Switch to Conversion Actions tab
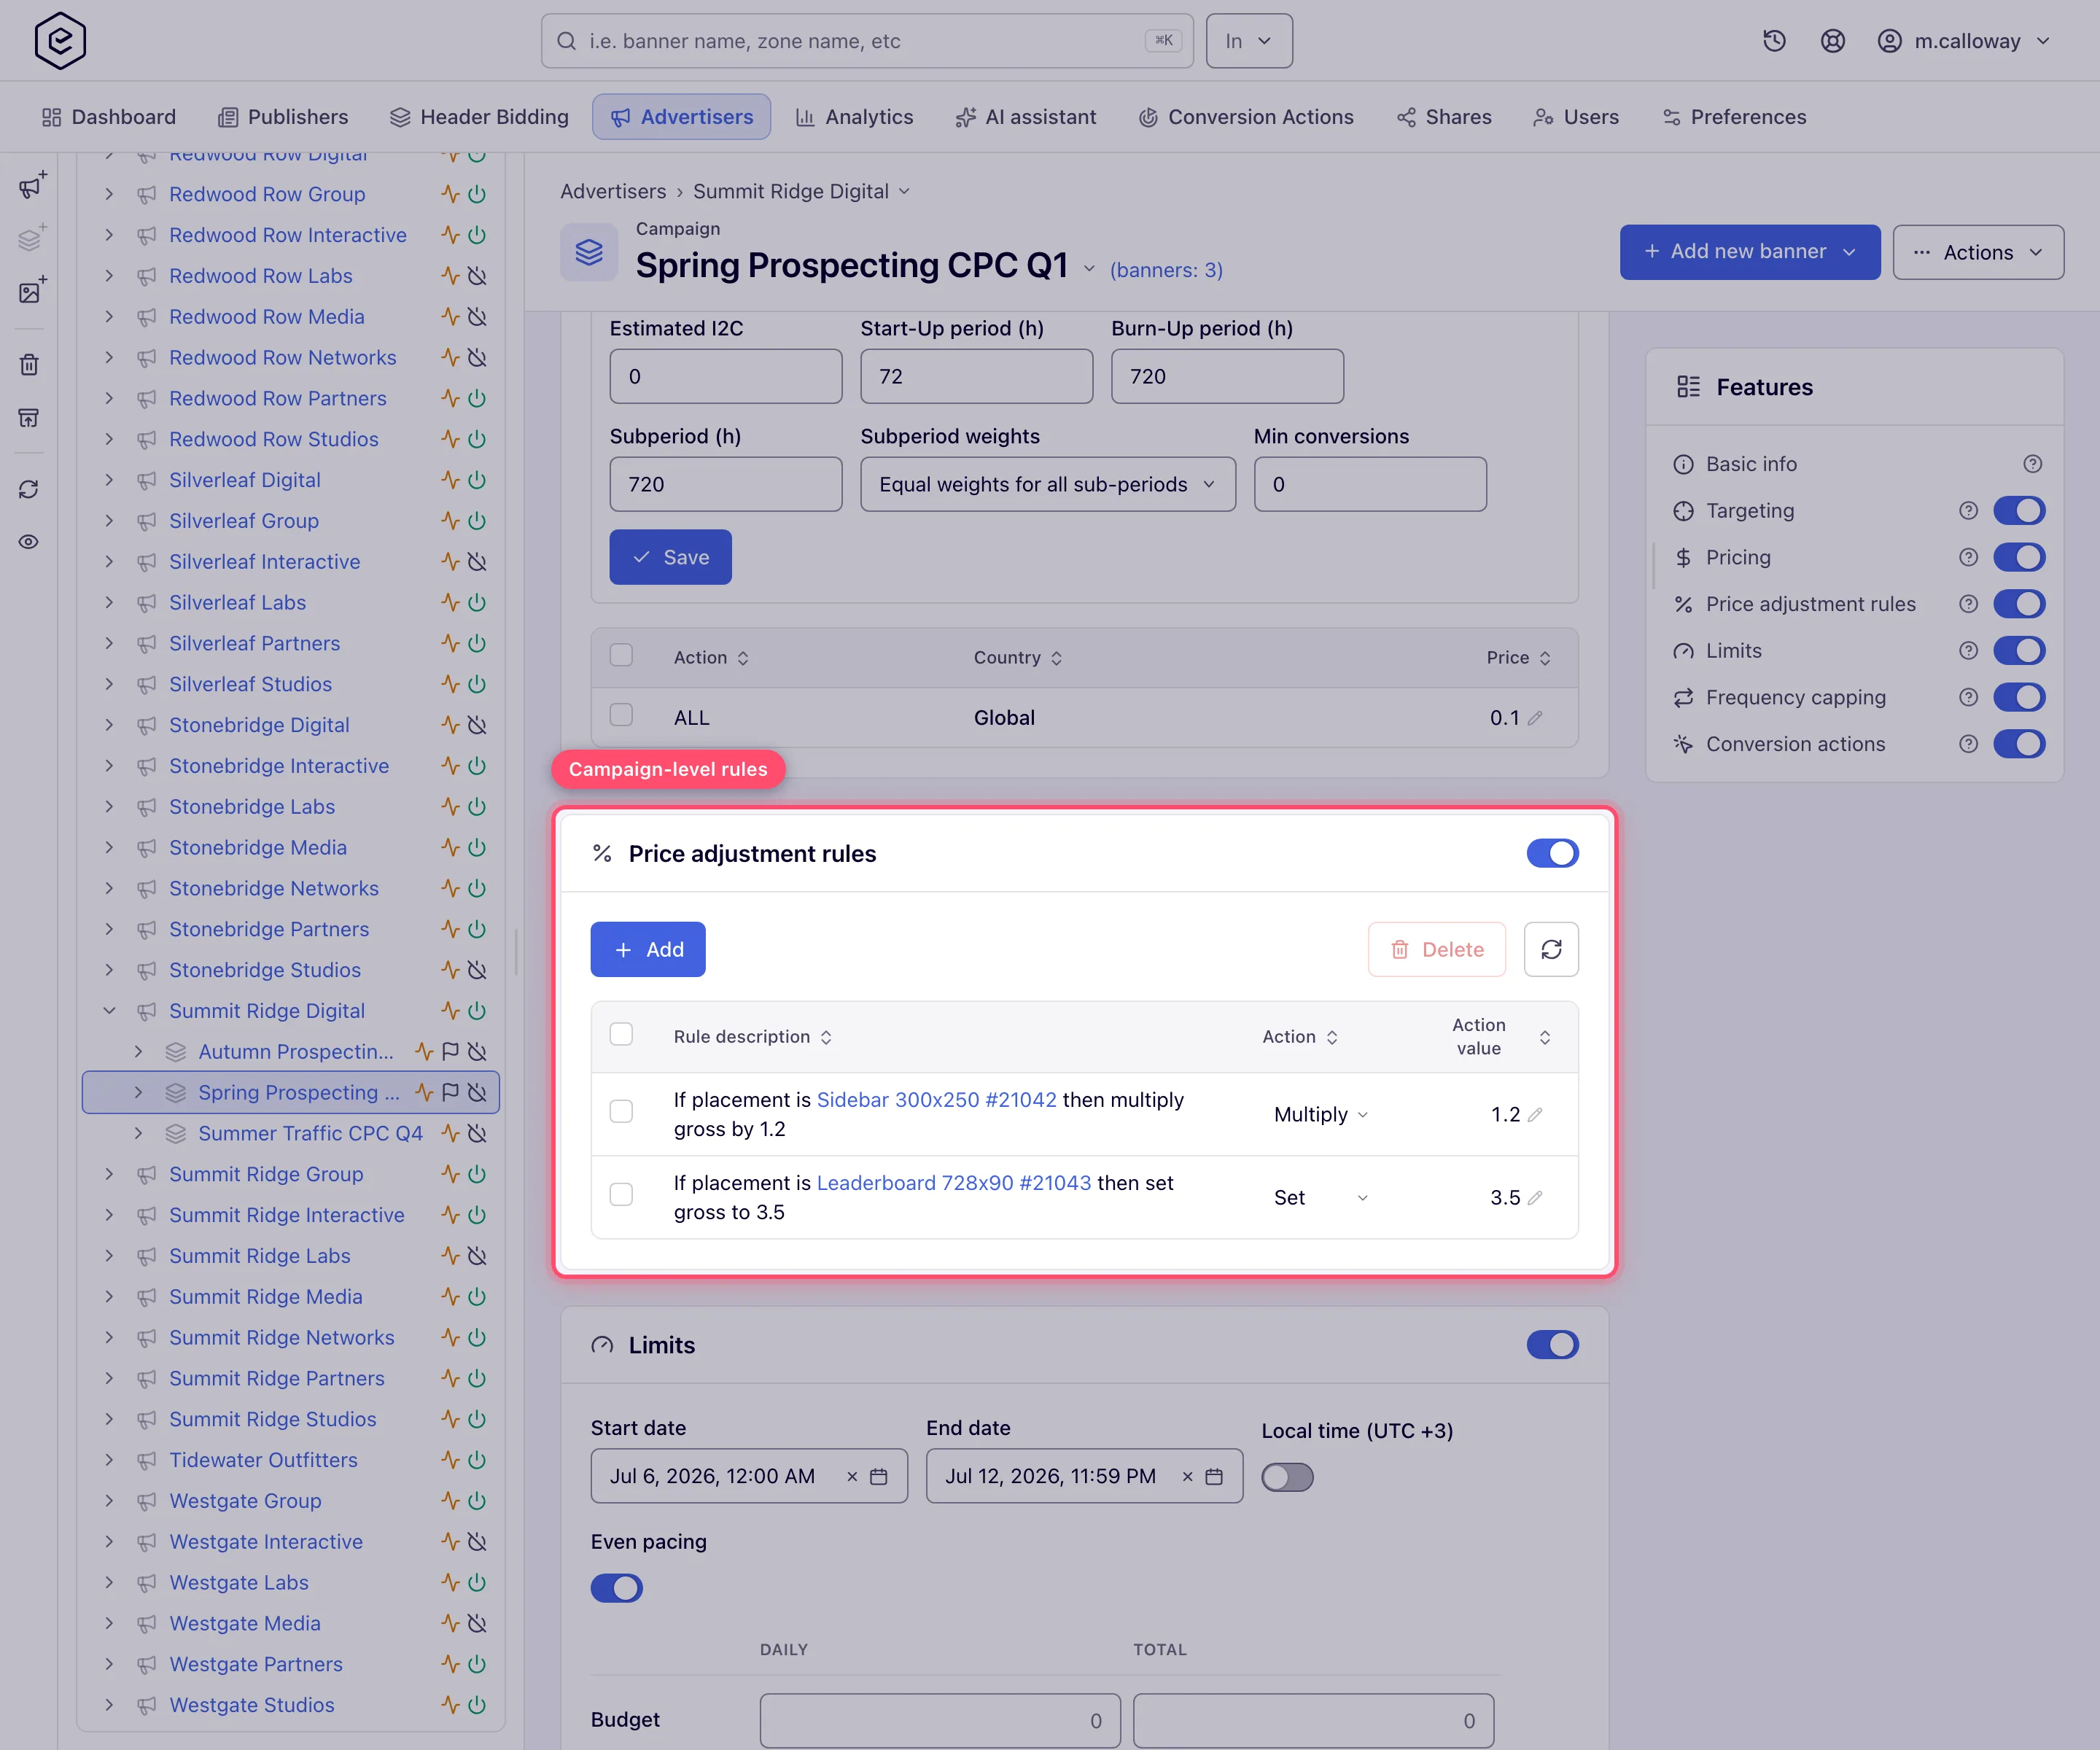The width and height of the screenshot is (2100, 1750). [1246, 117]
